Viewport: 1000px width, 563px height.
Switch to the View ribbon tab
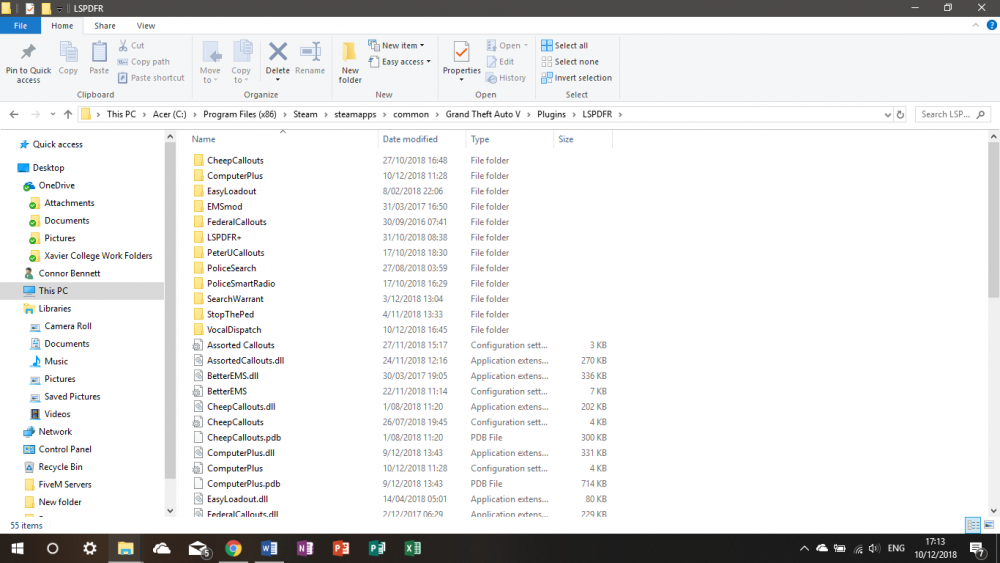(x=145, y=26)
